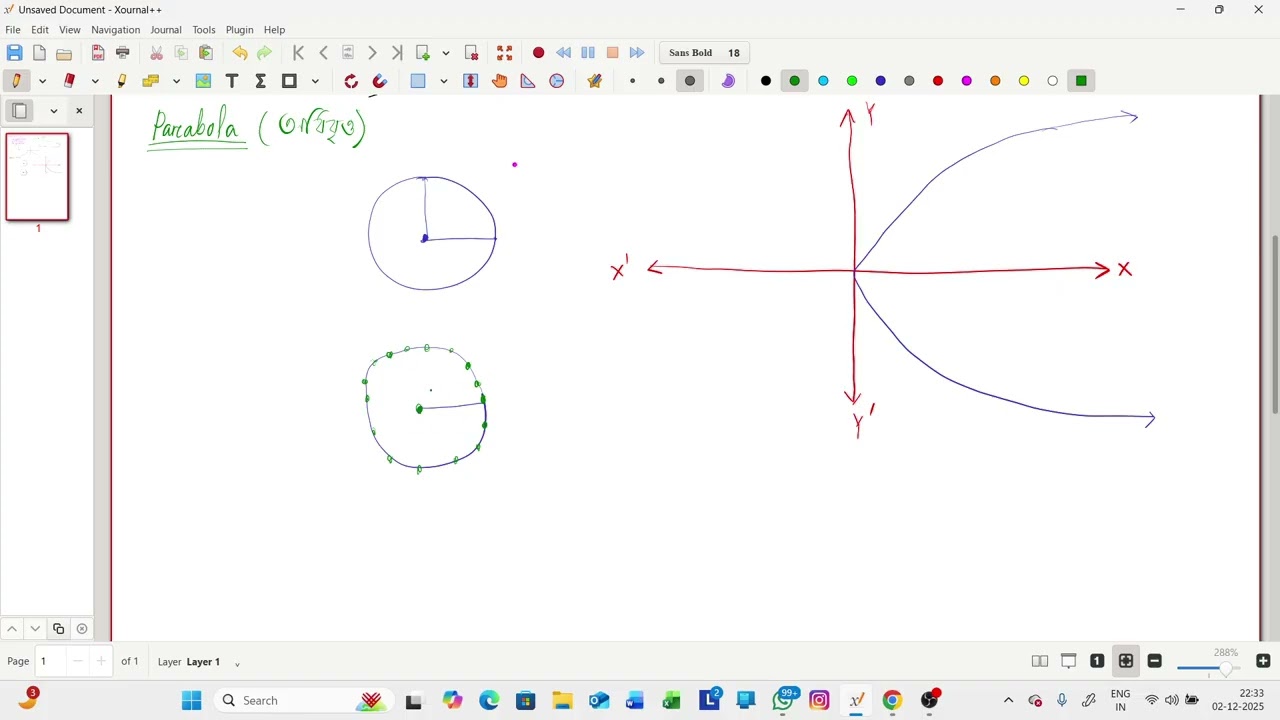This screenshot has width=1280, height=720.
Task: Enable rotation snapping
Action: 351,81
